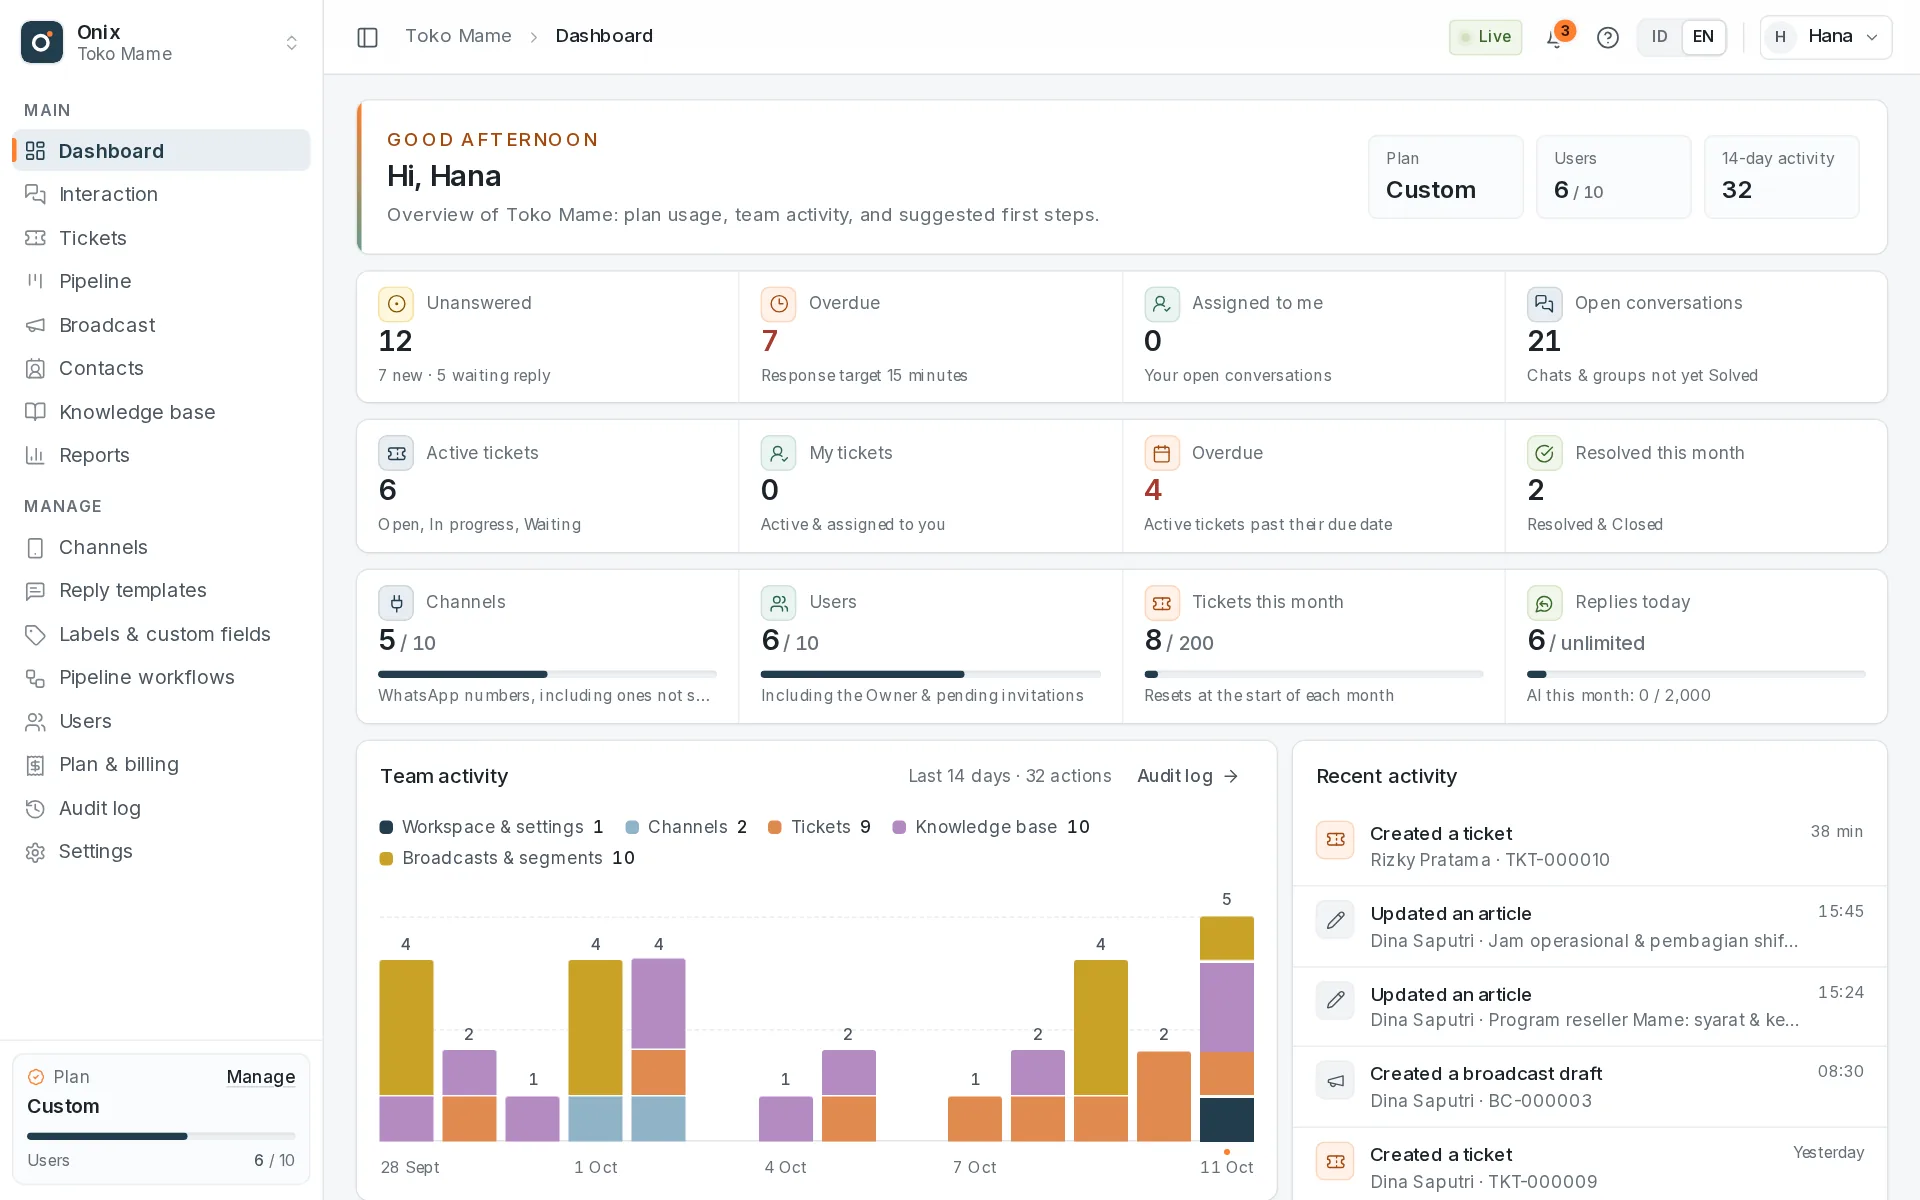The width and height of the screenshot is (1920, 1200).
Task: Expand the Onix workspace switcher
Action: pyautogui.click(x=292, y=43)
